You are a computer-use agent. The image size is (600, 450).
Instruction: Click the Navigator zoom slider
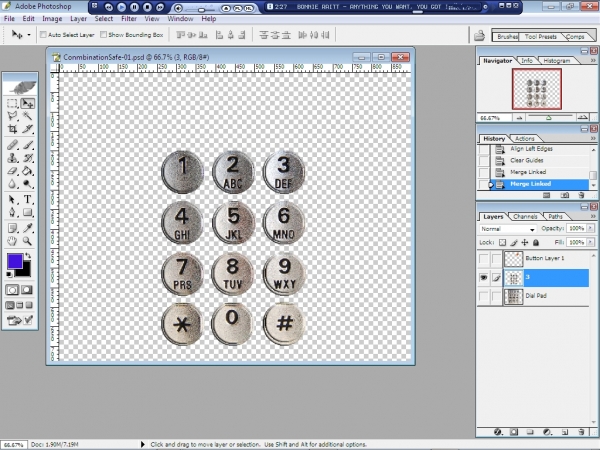tap(549, 117)
